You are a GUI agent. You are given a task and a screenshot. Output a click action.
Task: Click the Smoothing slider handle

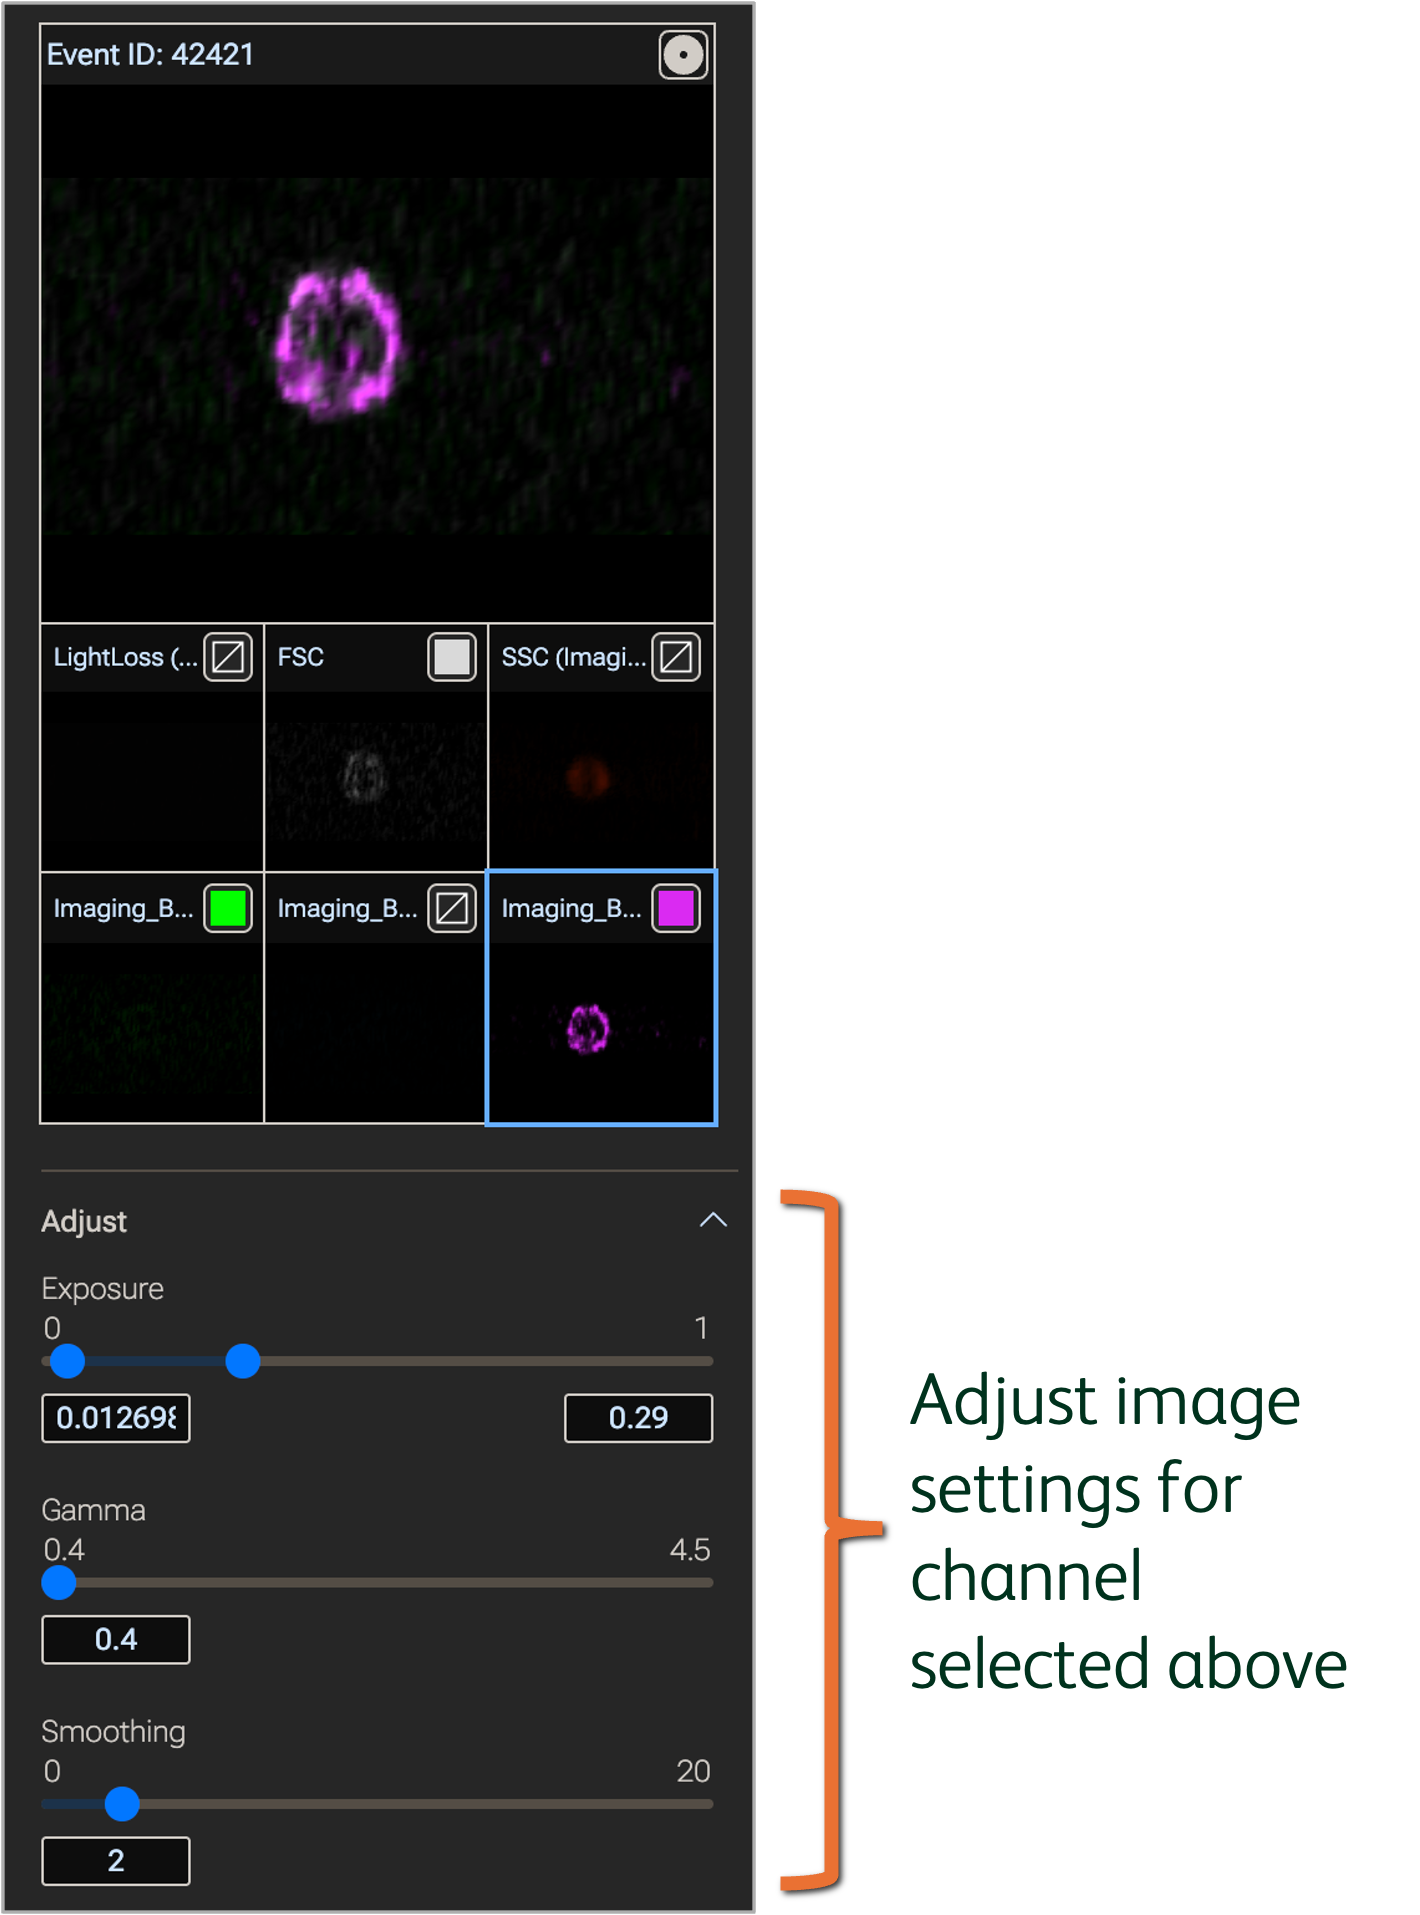point(122,1804)
